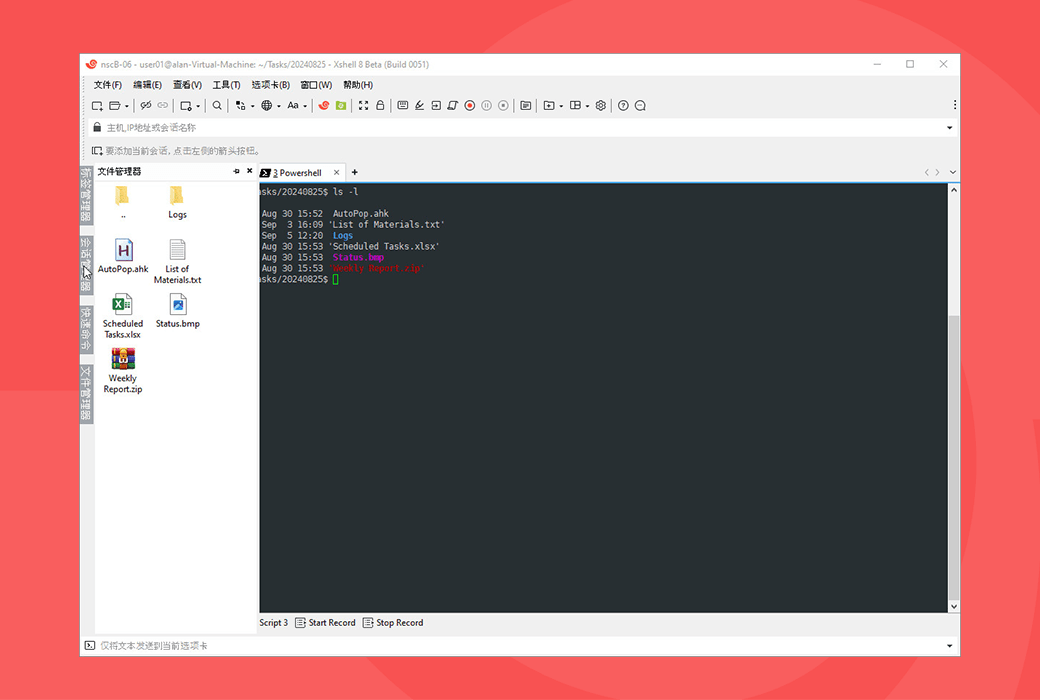Viewport: 1040px width, 700px height.
Task: Pin the file manager panel
Action: click(236, 171)
